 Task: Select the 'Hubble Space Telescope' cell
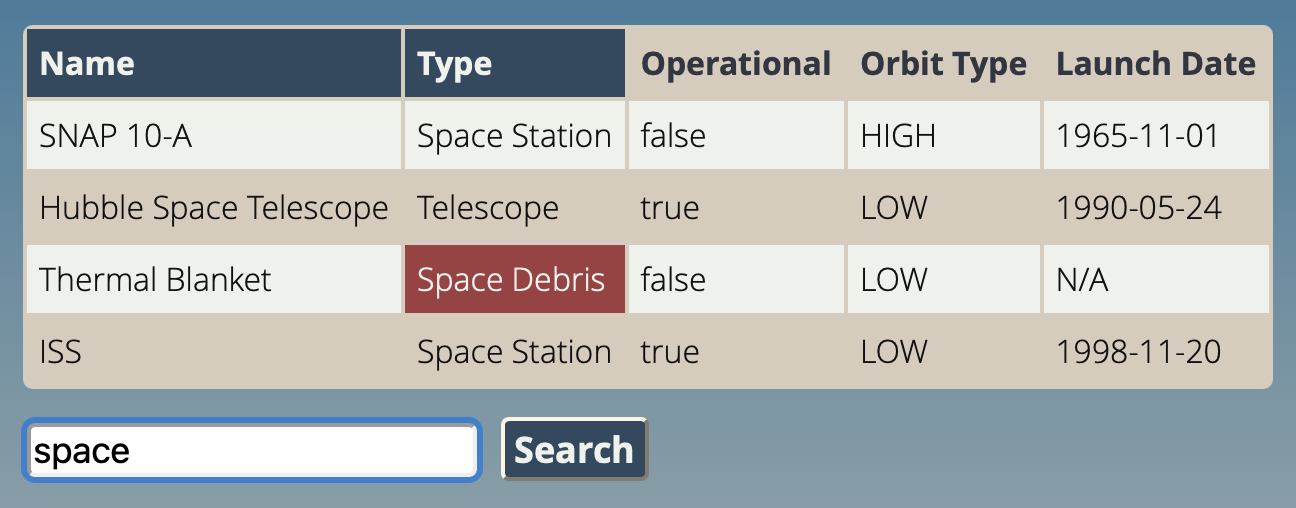pyautogui.click(x=214, y=207)
